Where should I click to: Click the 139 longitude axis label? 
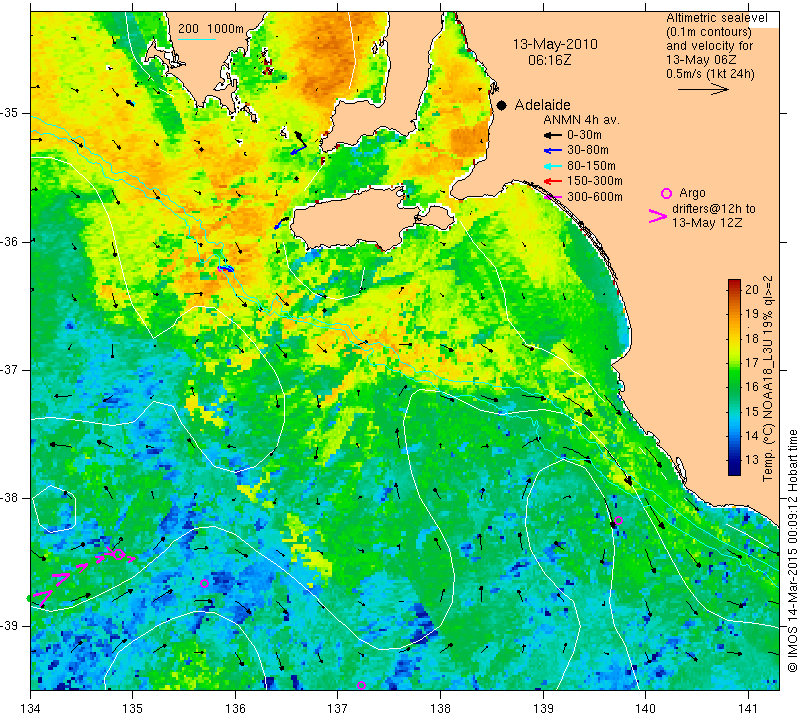click(543, 708)
